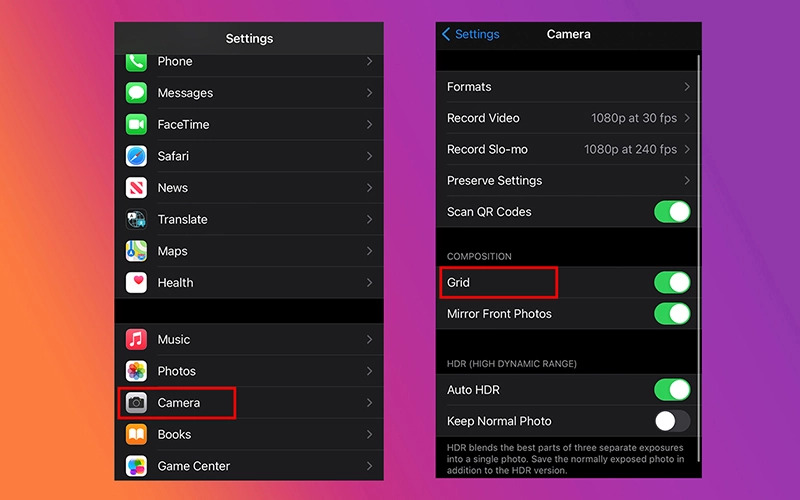Image resolution: width=800 pixels, height=500 pixels.
Task: Select the Record Slo-mo label
Action: tap(487, 149)
